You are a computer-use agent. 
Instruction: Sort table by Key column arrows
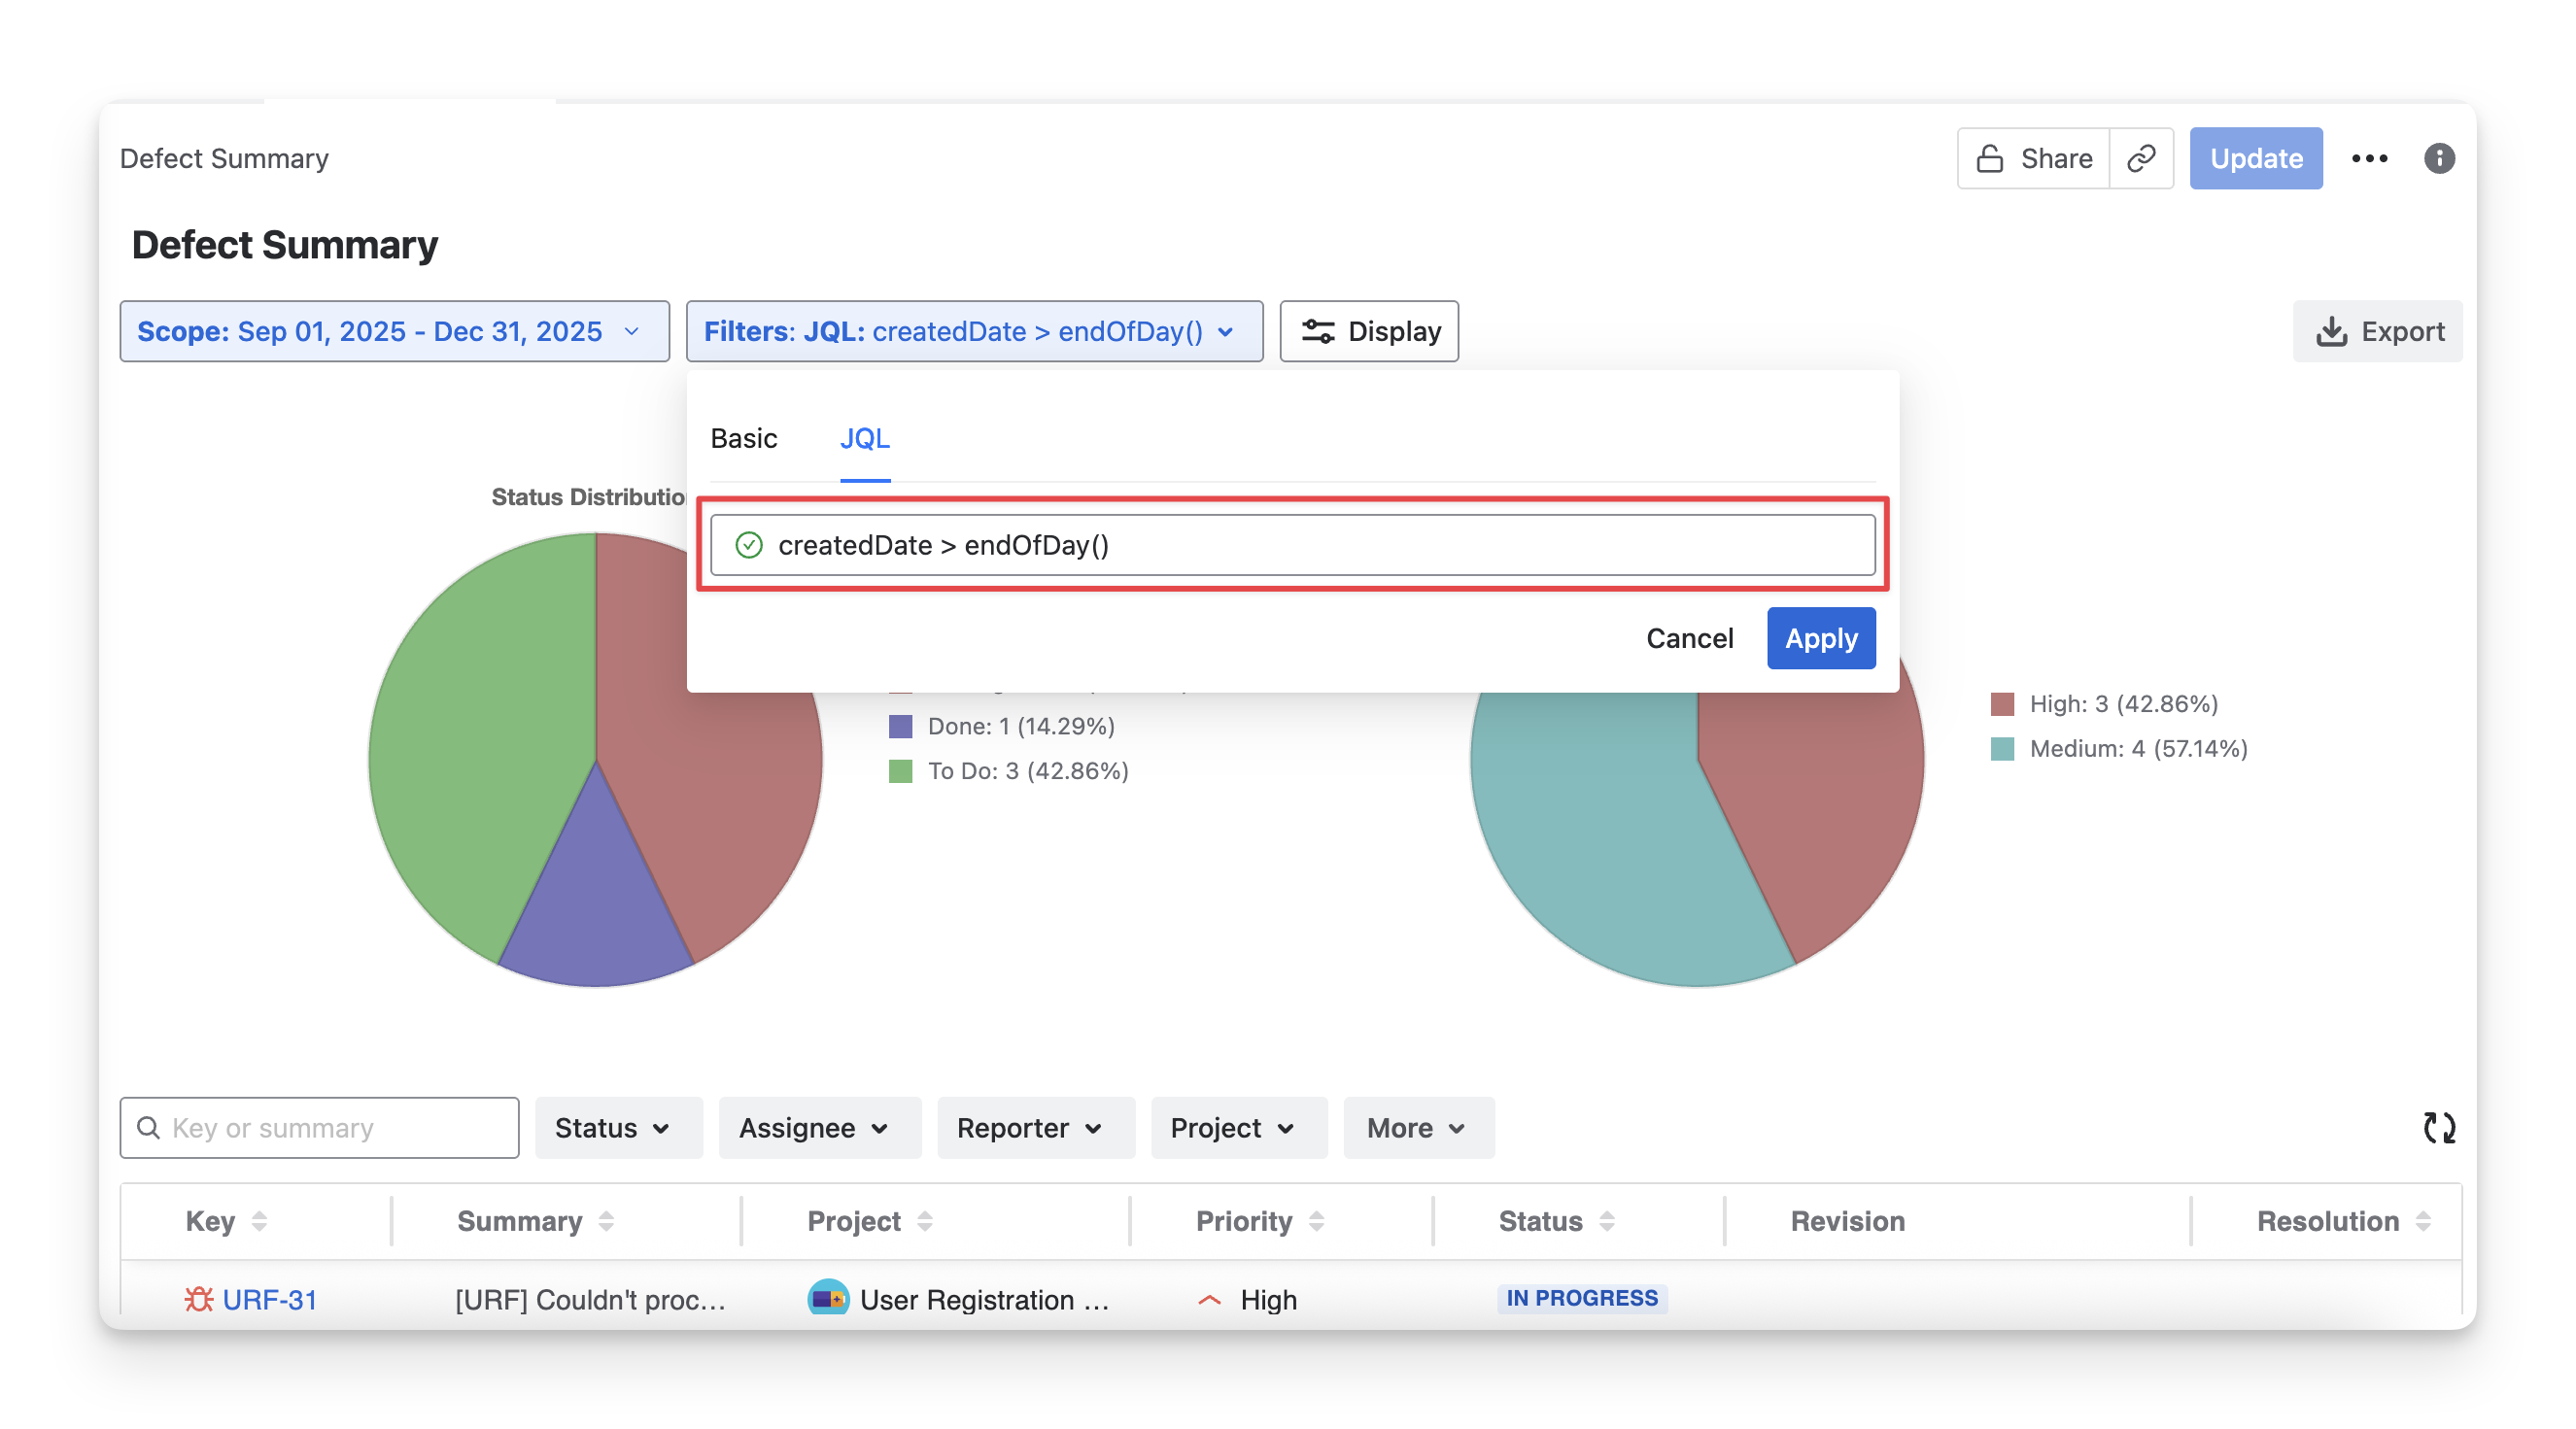[259, 1221]
